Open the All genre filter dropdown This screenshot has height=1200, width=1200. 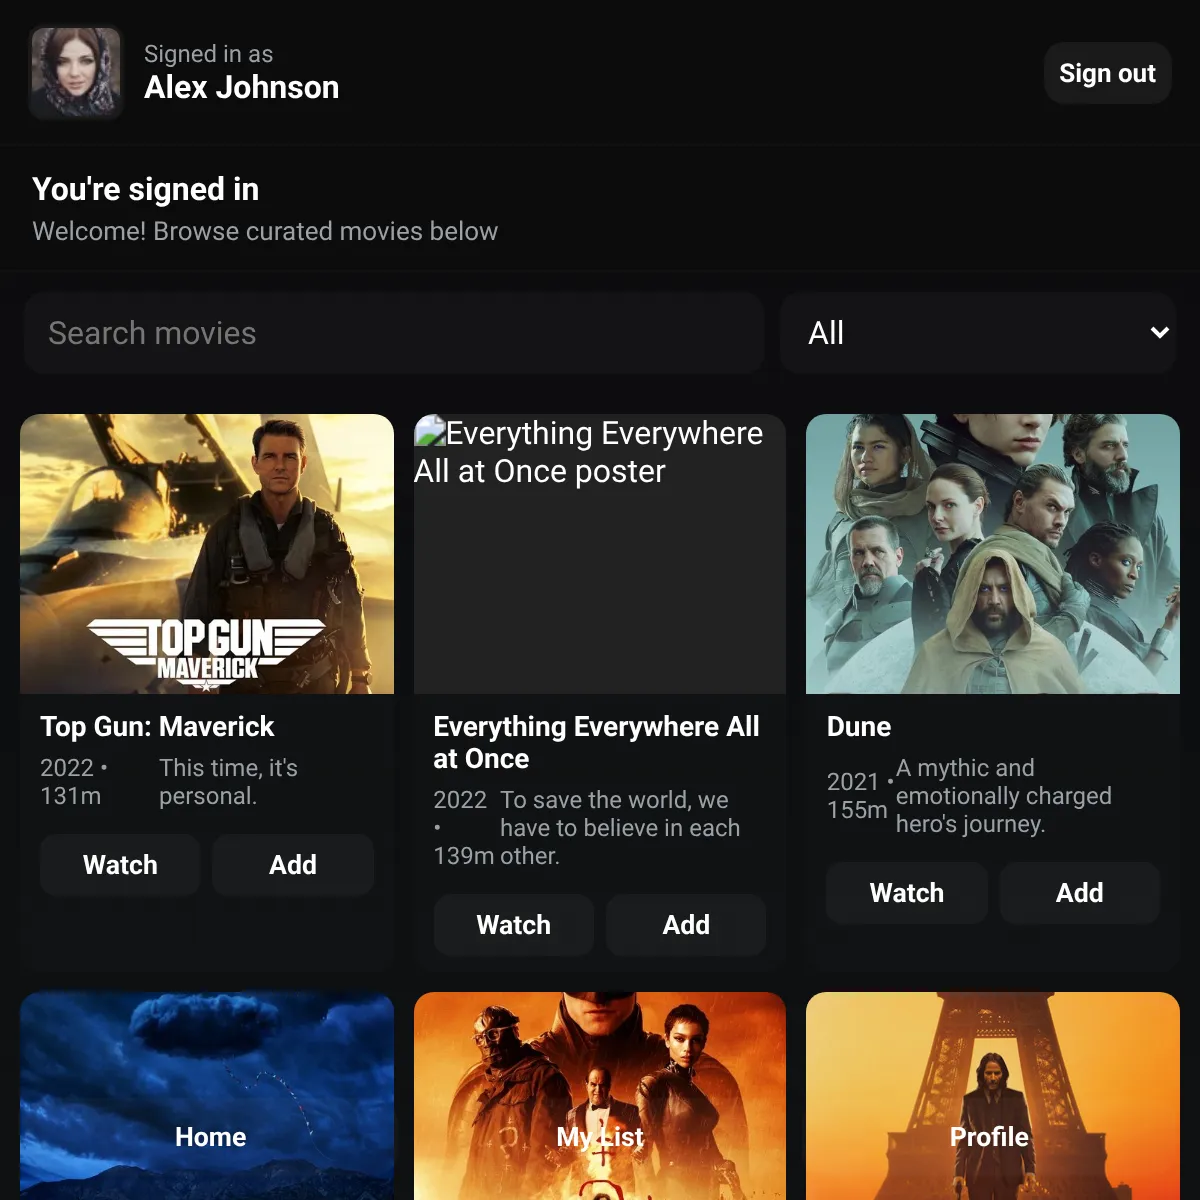pyautogui.click(x=977, y=333)
